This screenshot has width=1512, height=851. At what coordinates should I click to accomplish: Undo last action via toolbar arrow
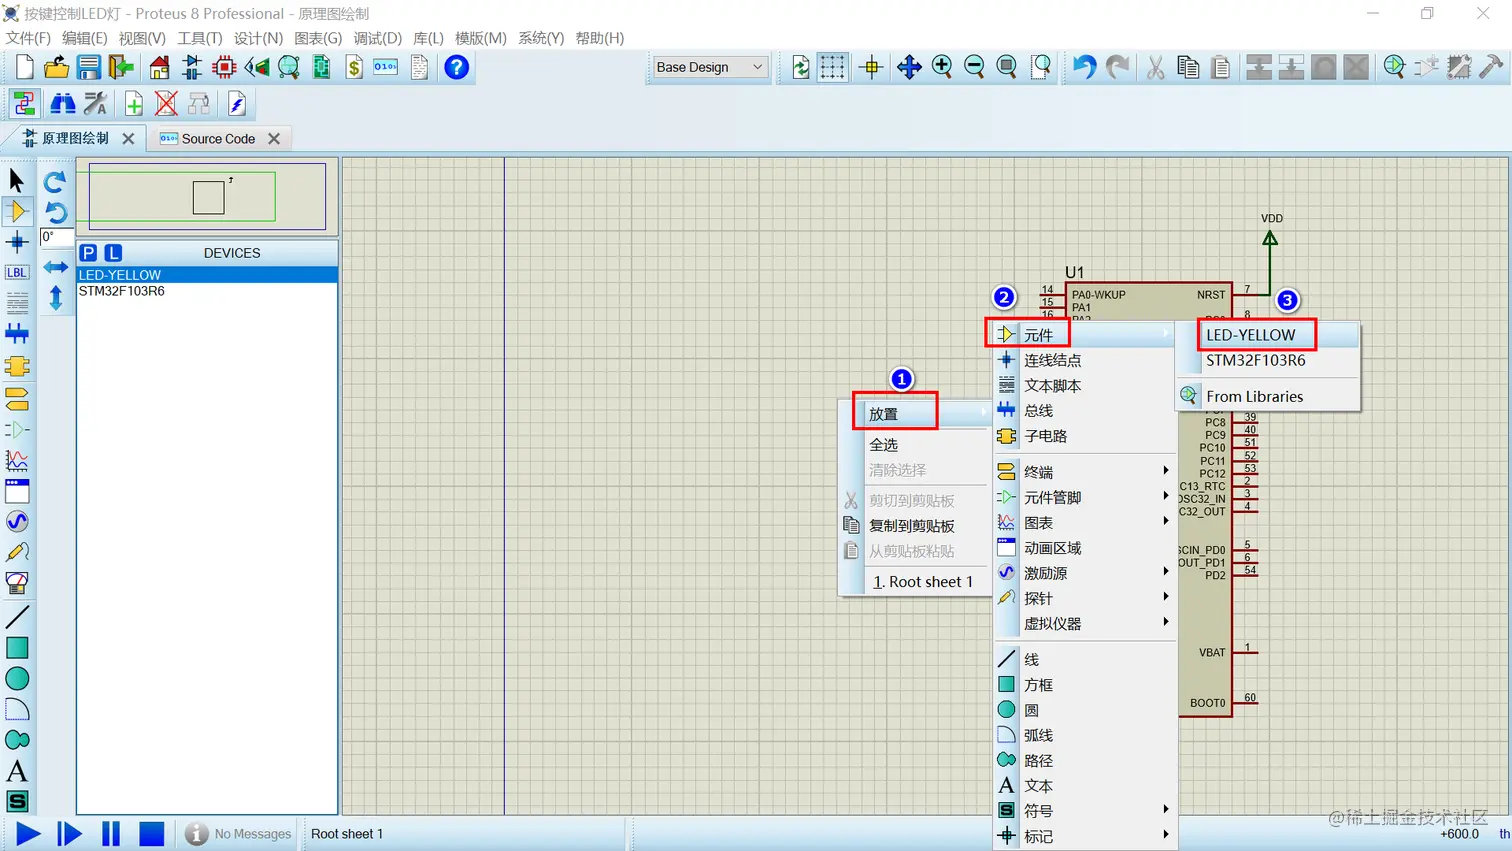coord(1084,67)
